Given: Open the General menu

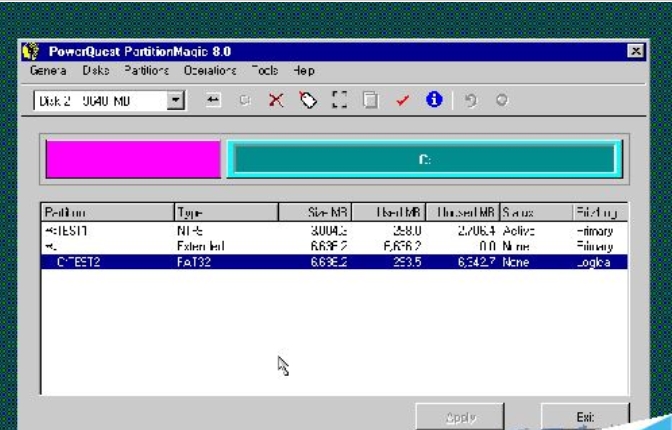Looking at the screenshot, I should 48,71.
